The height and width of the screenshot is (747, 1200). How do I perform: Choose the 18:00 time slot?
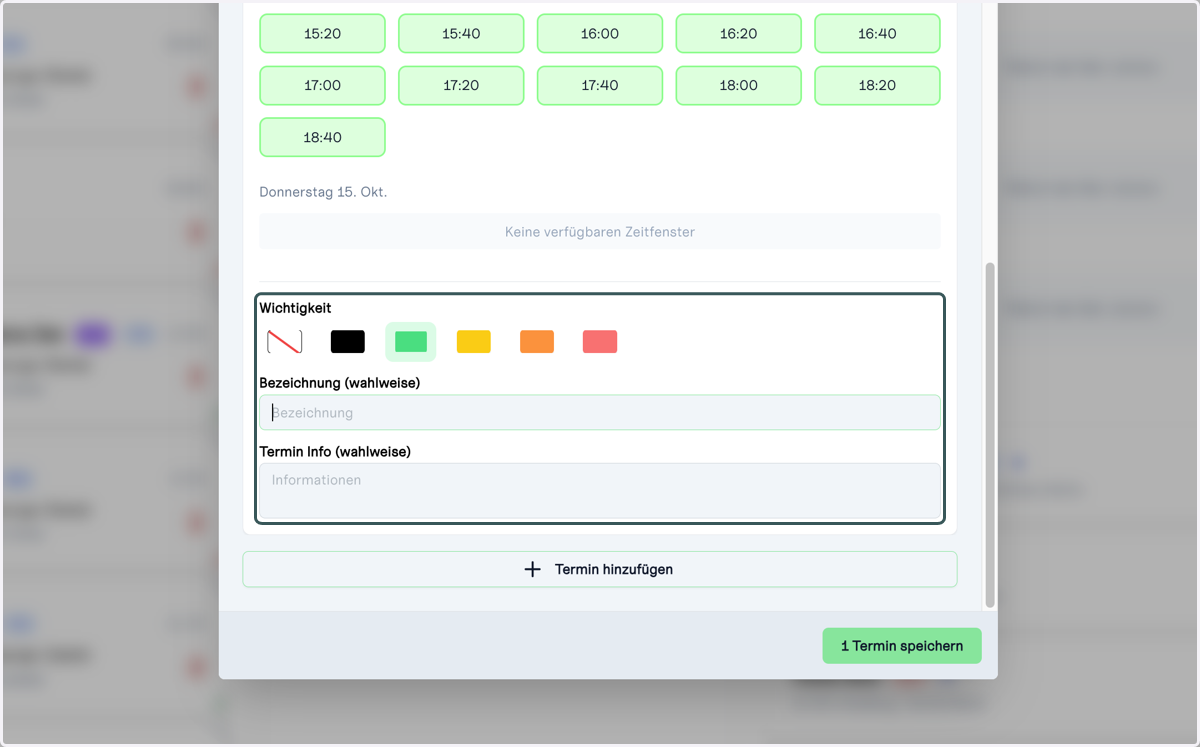coord(738,85)
